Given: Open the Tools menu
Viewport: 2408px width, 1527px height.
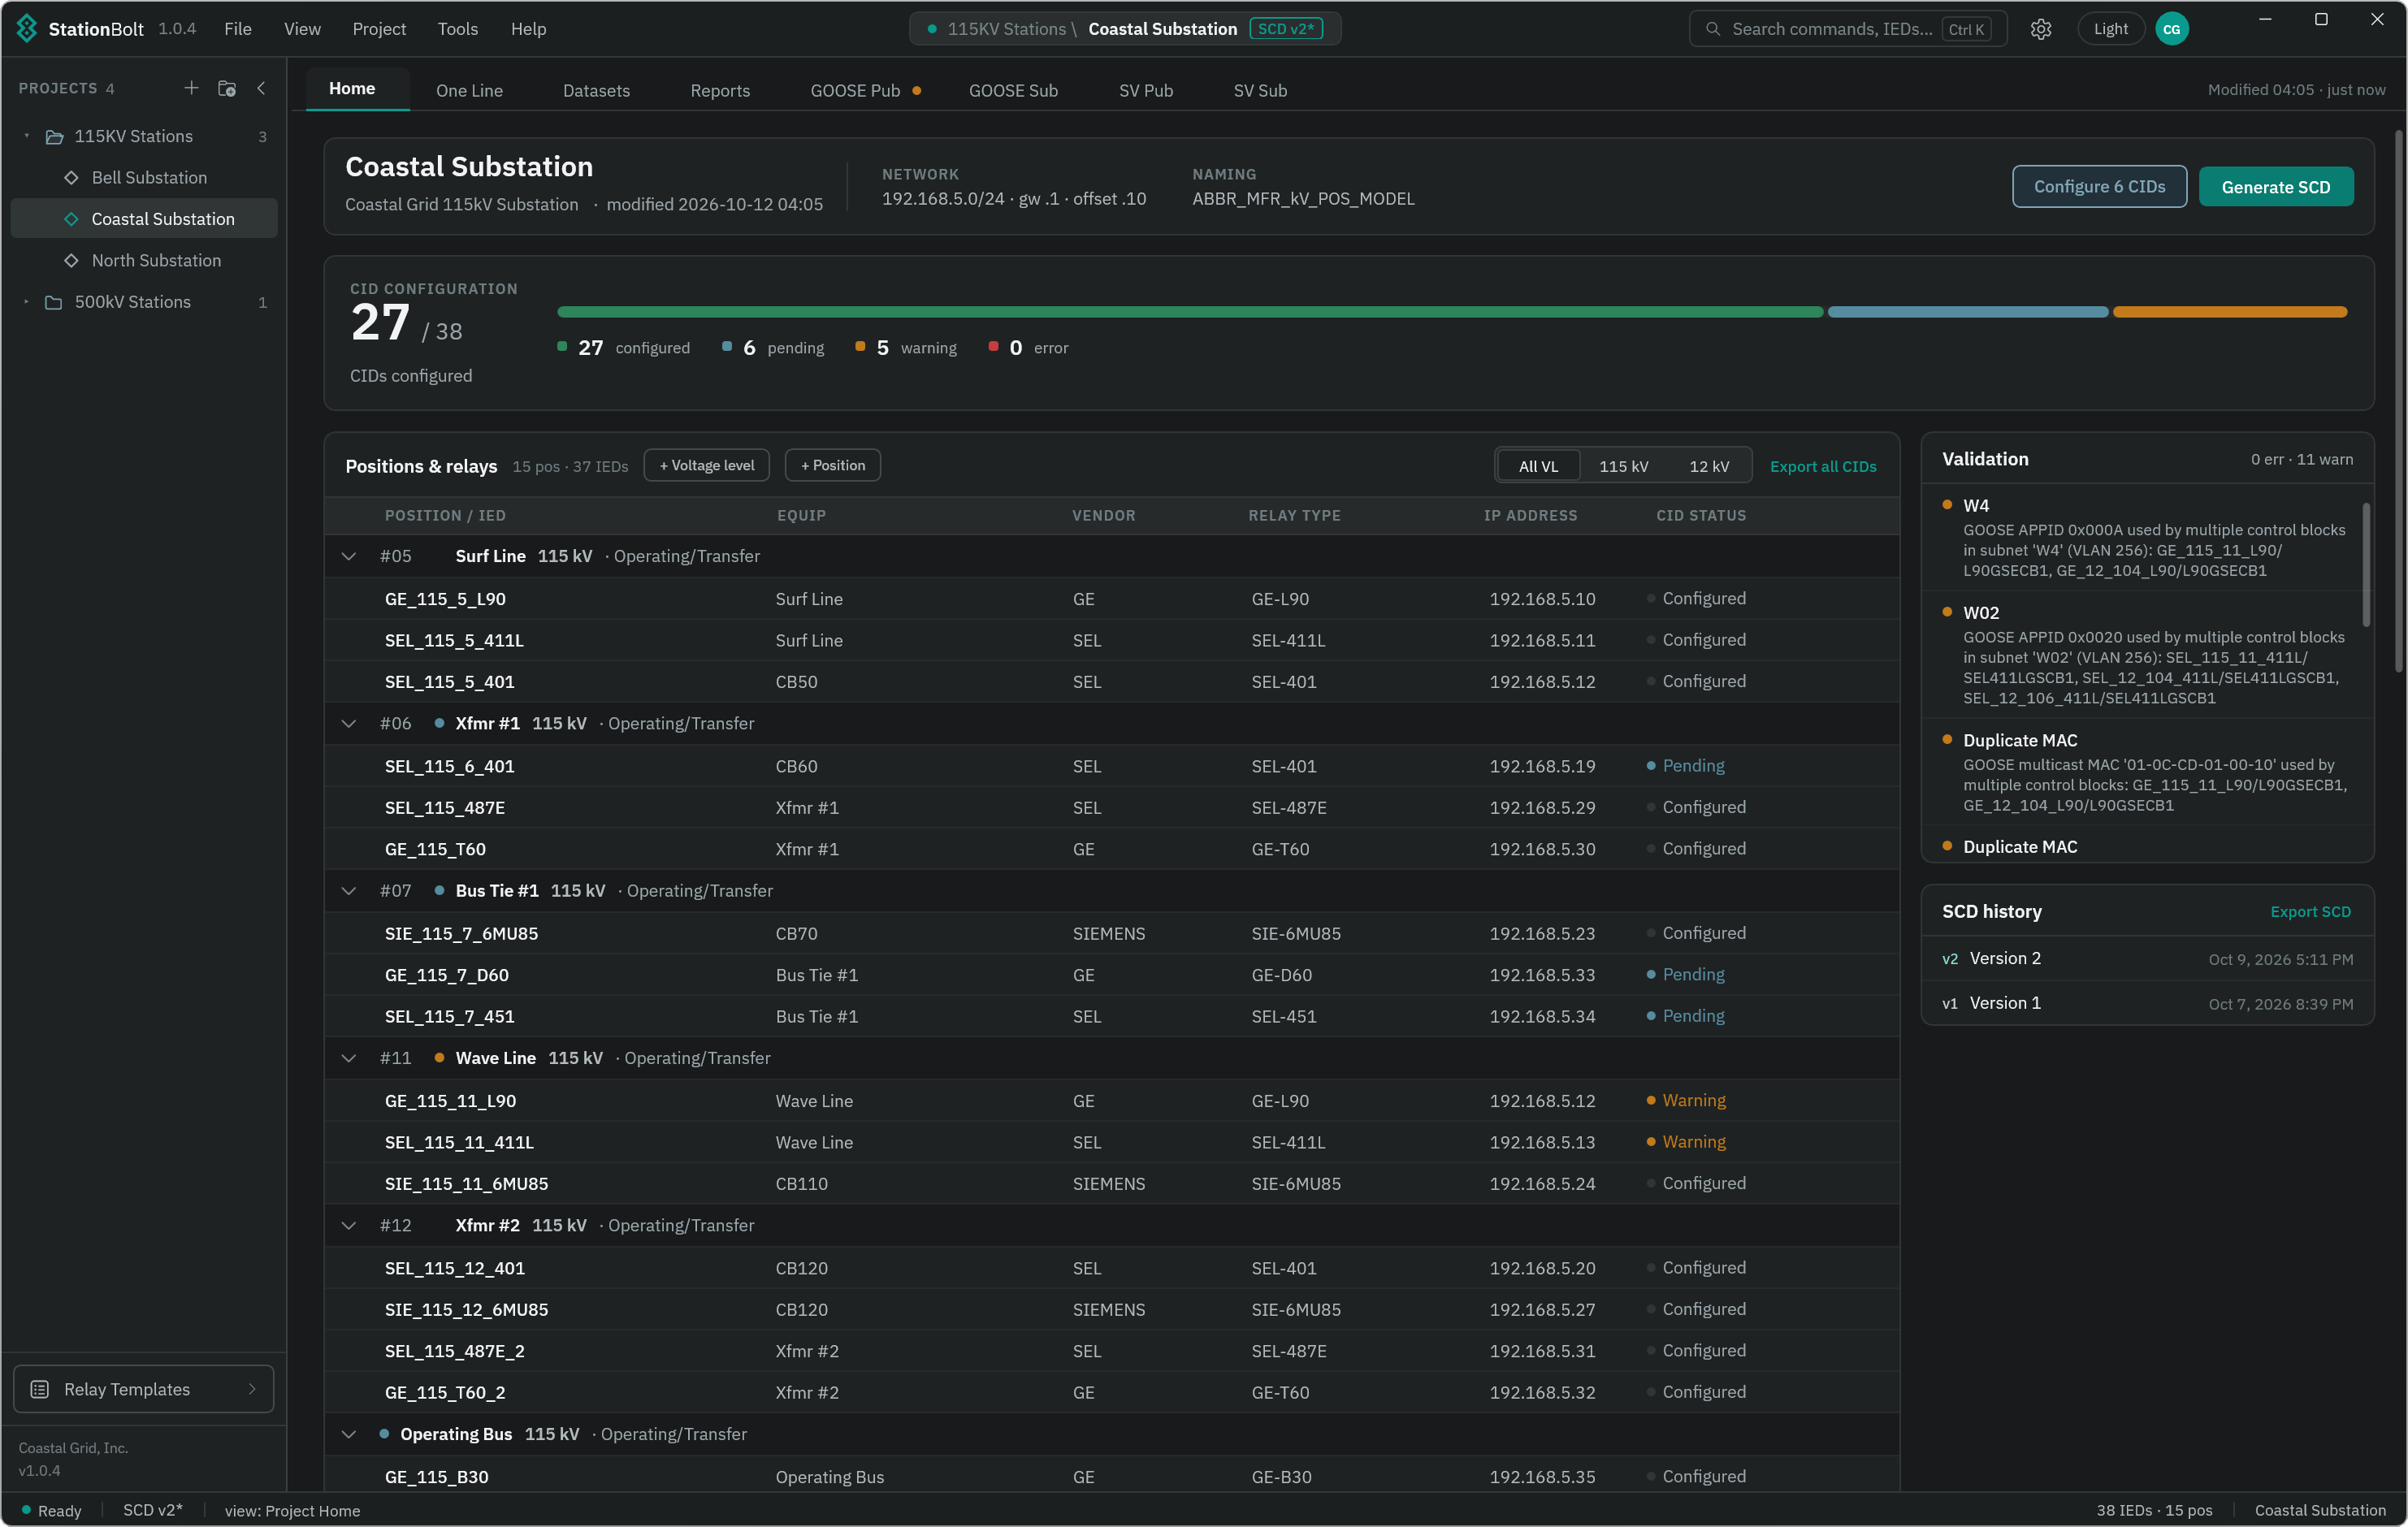Looking at the screenshot, I should coord(458,29).
